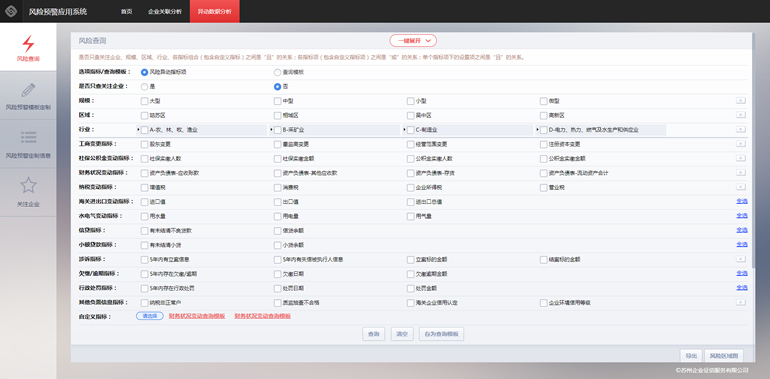Open 风险预警定制信息 via the list icon

pyautogui.click(x=28, y=137)
